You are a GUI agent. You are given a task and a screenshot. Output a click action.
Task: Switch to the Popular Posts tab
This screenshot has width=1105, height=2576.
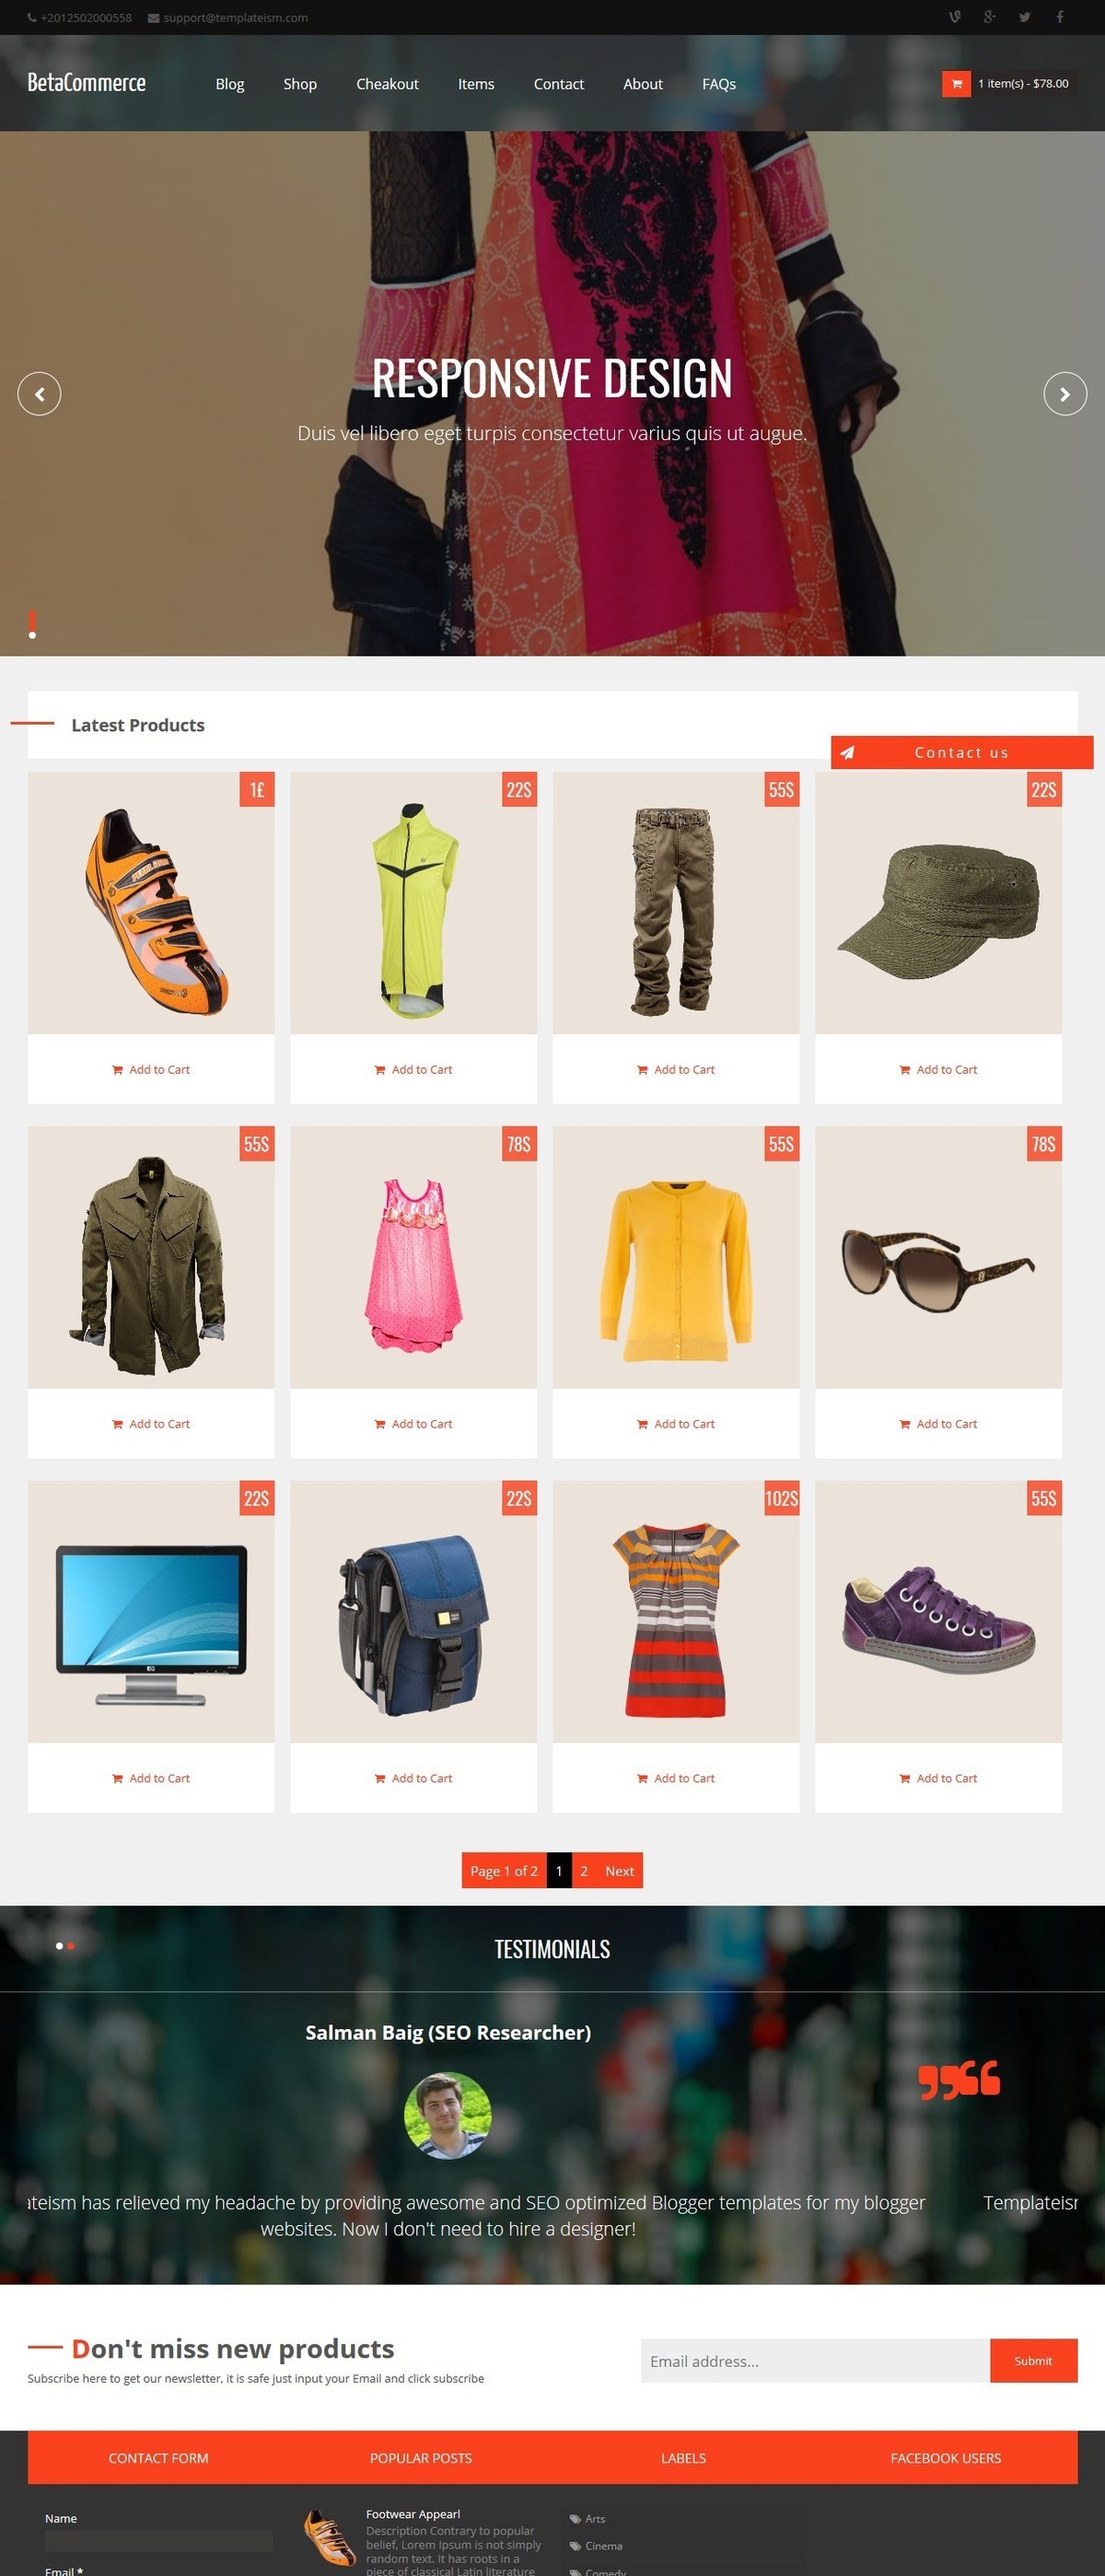pos(421,2458)
